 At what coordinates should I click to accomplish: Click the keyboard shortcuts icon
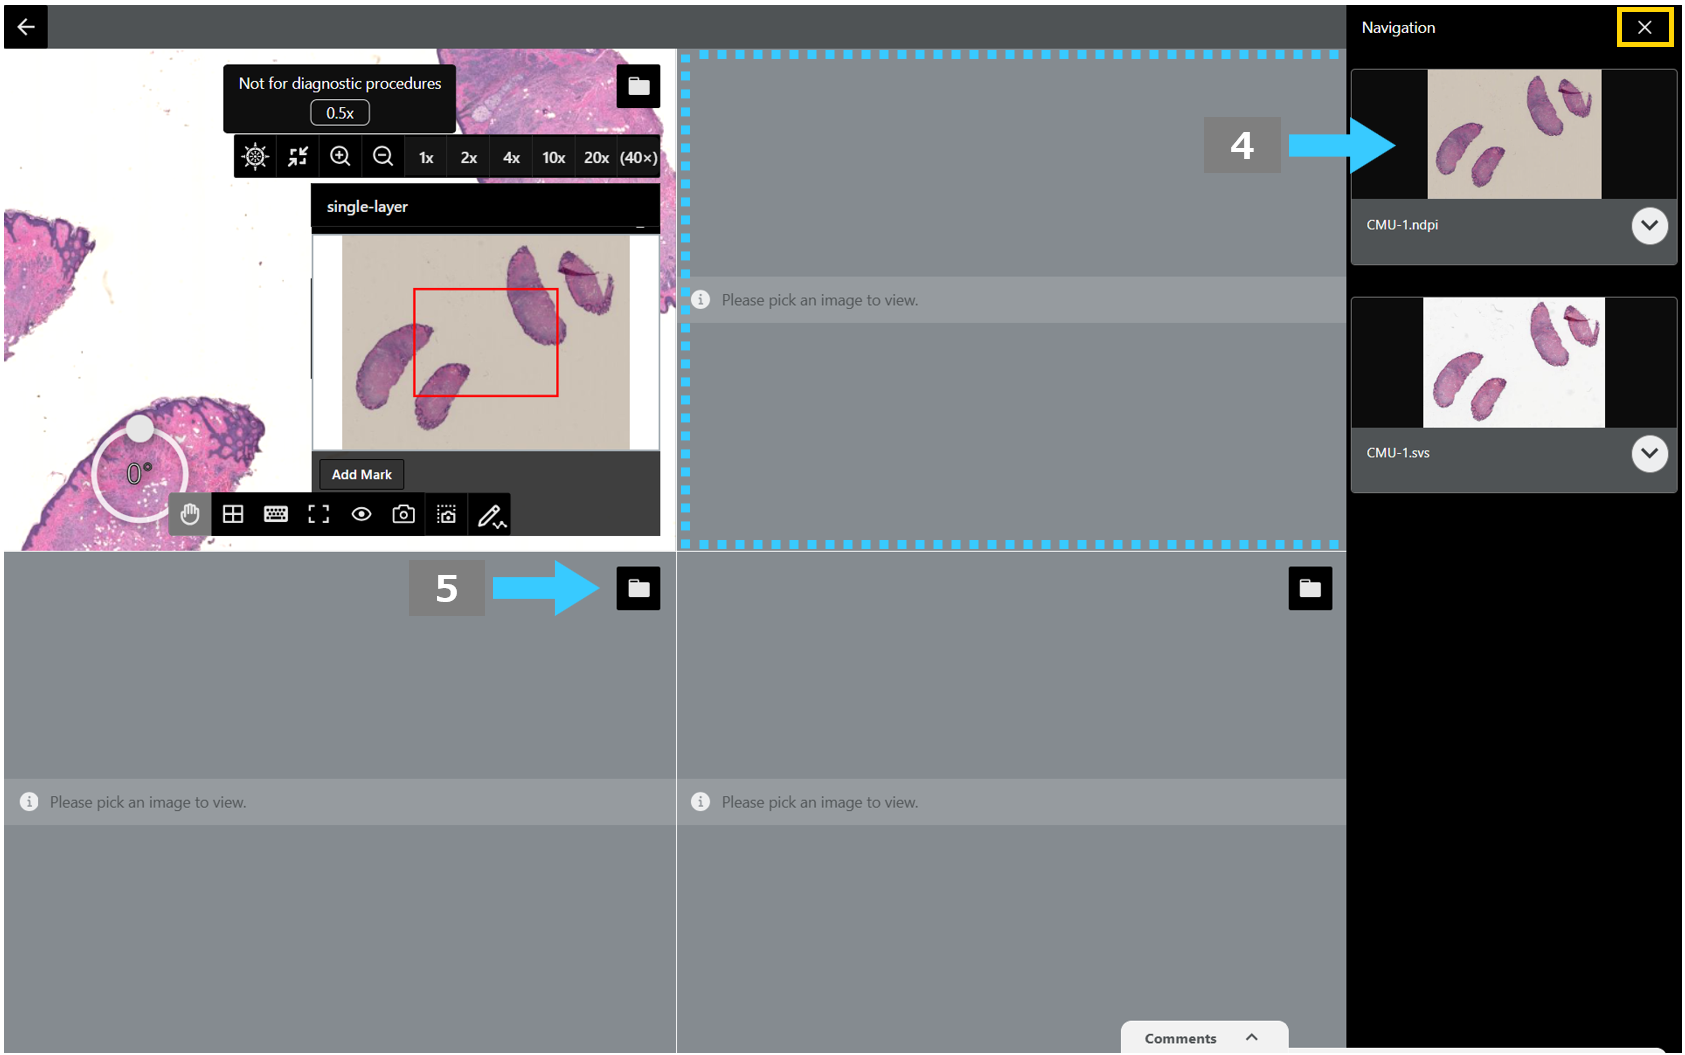point(276,514)
